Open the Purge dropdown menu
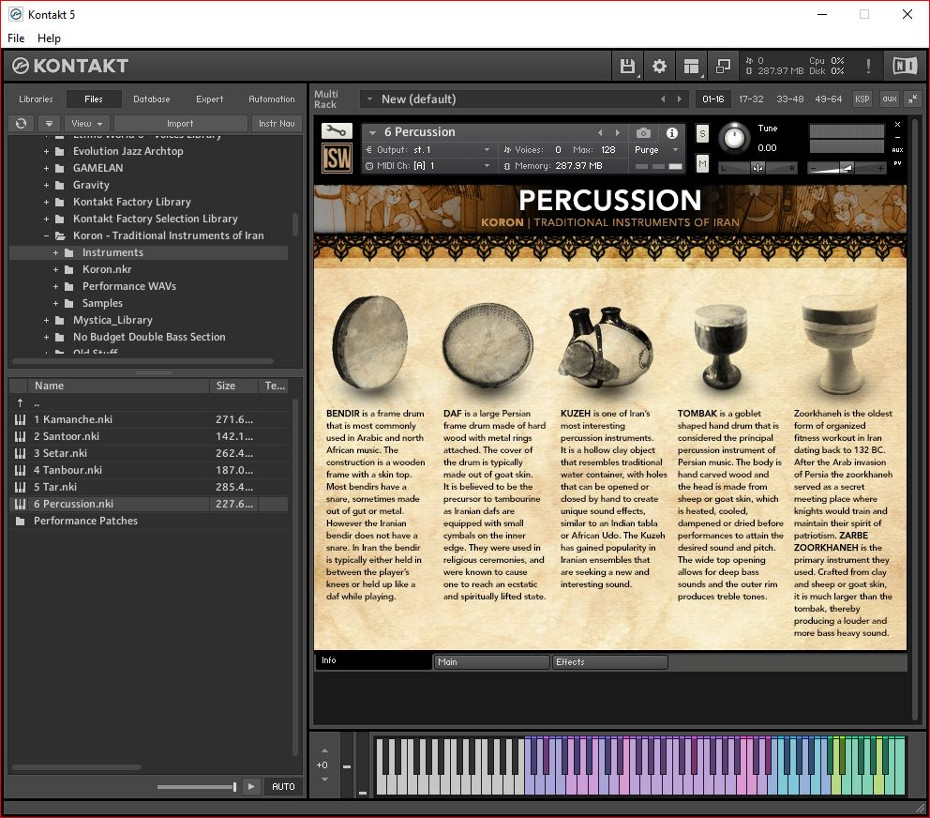The width and height of the screenshot is (930, 818). point(657,149)
